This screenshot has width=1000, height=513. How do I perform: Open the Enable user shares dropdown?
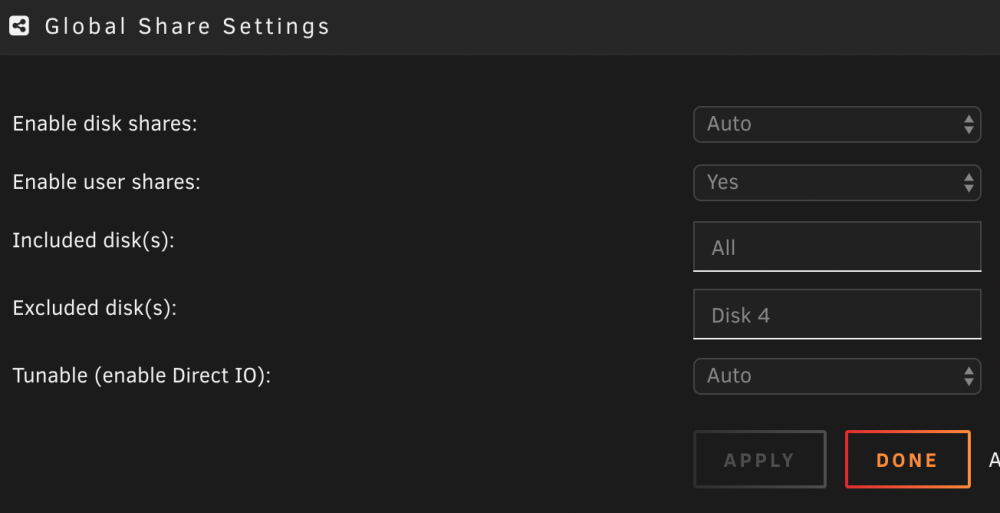coord(837,182)
